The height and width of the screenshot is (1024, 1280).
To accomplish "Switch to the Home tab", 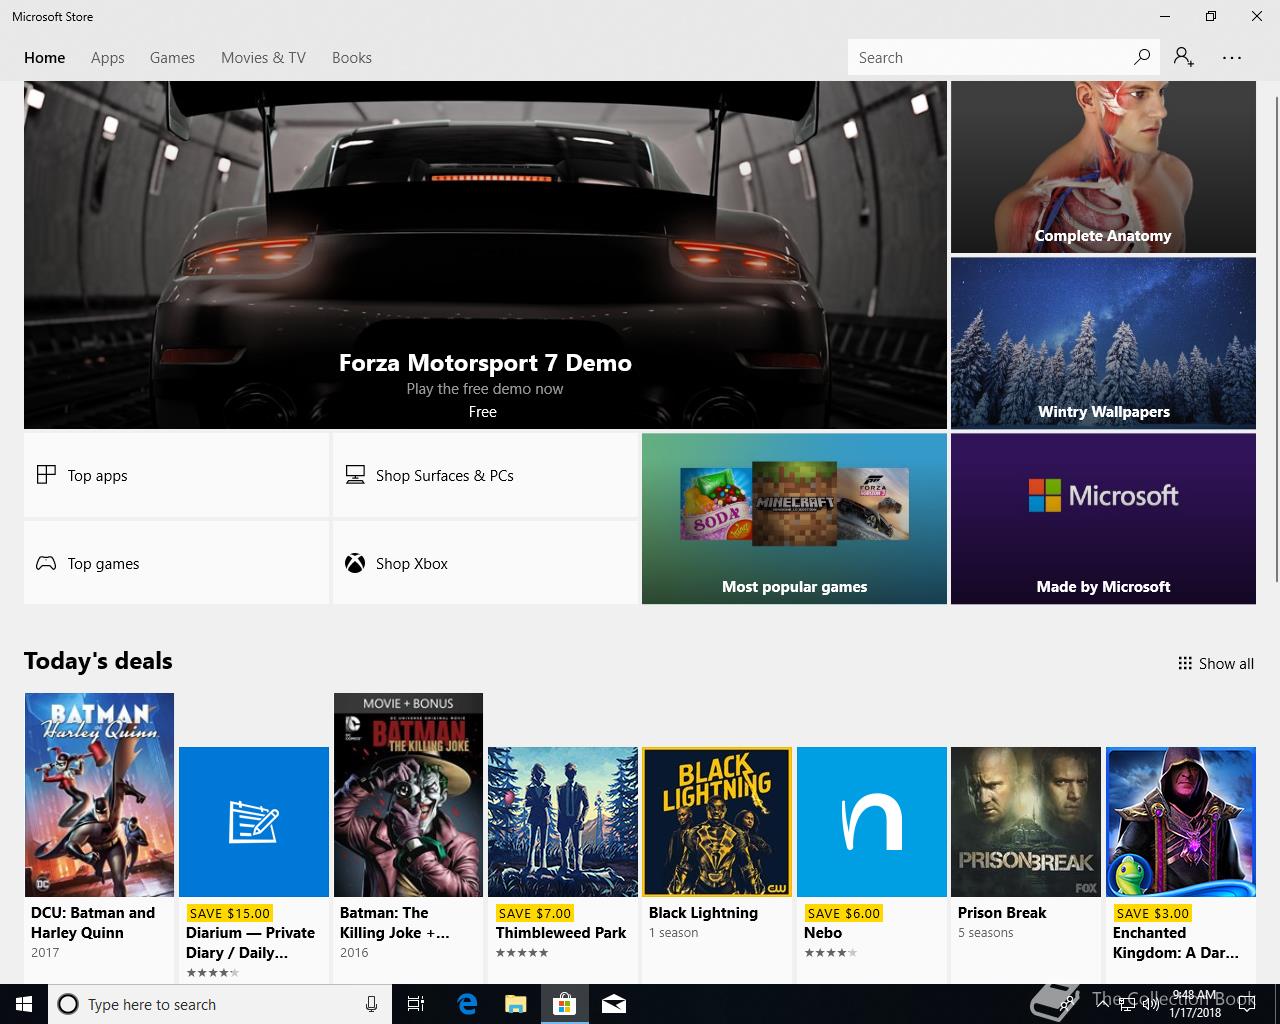I will [x=45, y=58].
